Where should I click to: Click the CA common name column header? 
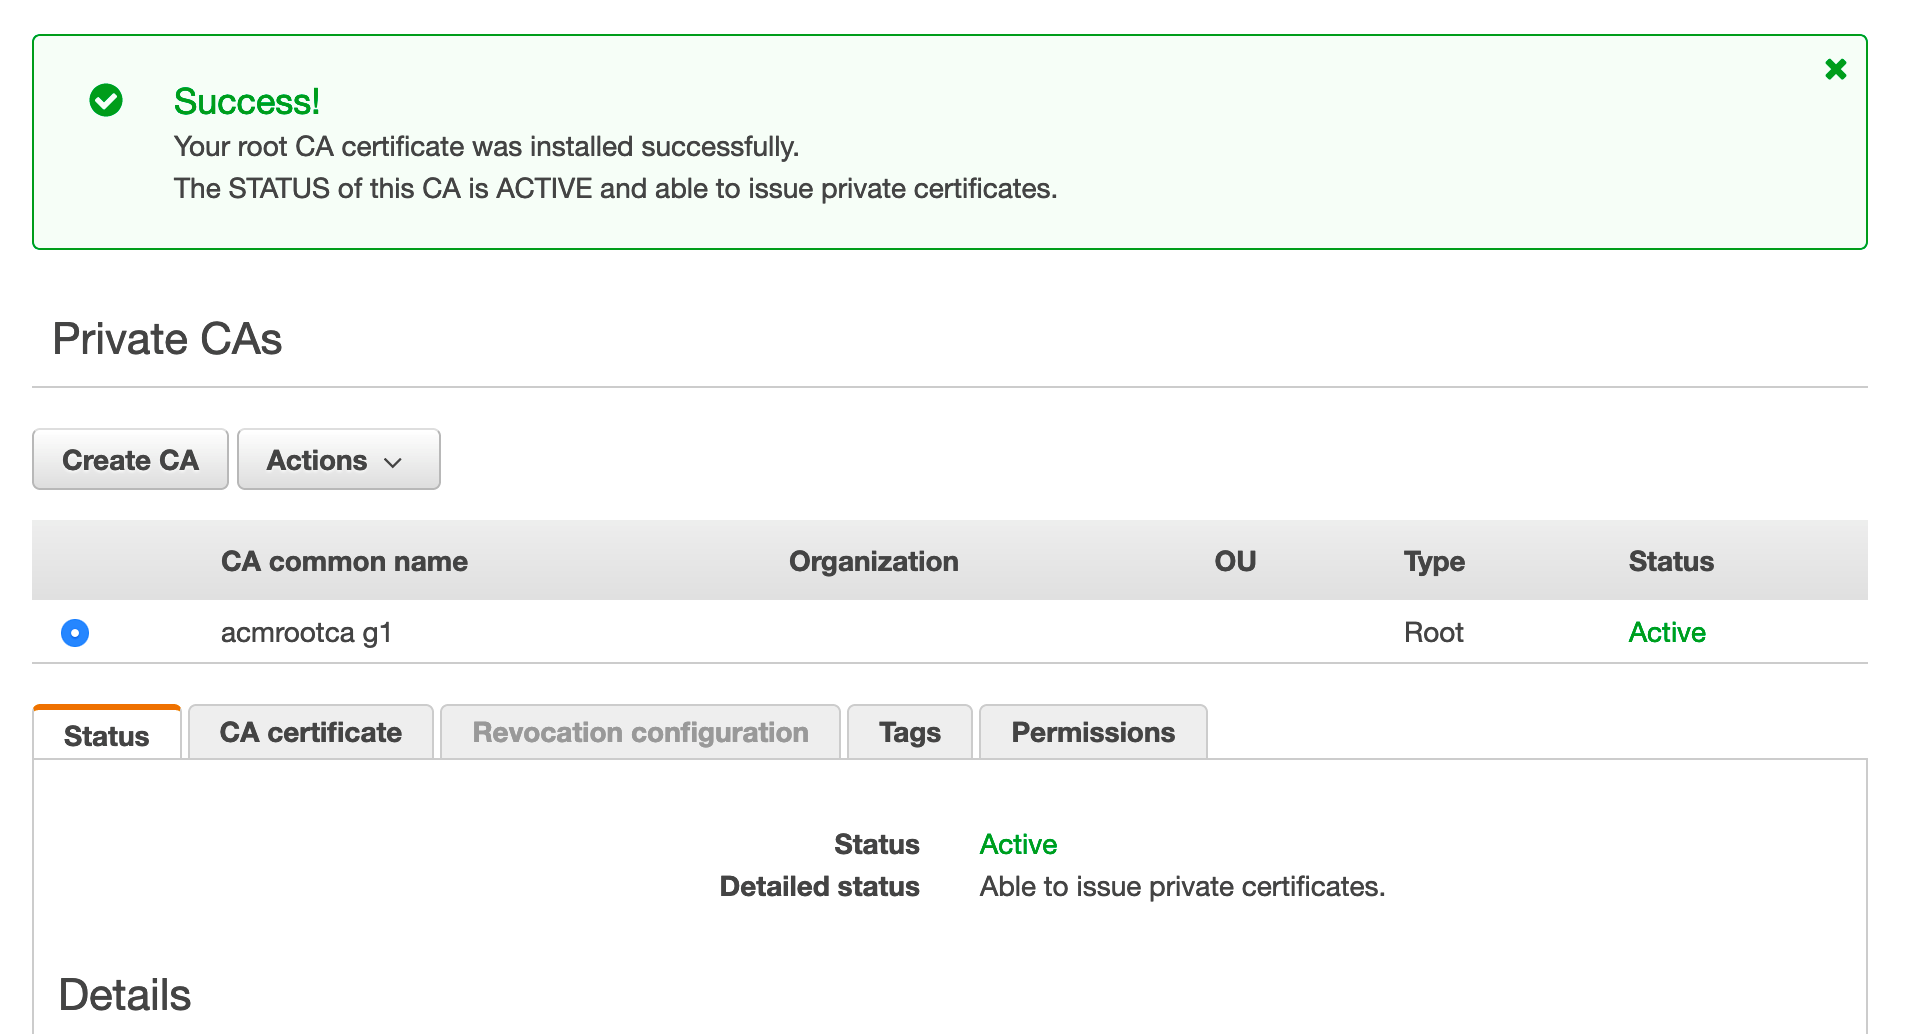tap(344, 561)
